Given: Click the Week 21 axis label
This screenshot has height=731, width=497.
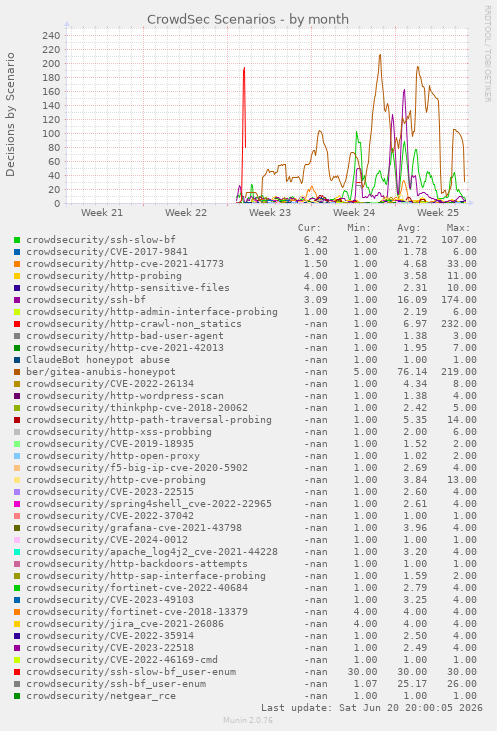Looking at the screenshot, I should (102, 213).
